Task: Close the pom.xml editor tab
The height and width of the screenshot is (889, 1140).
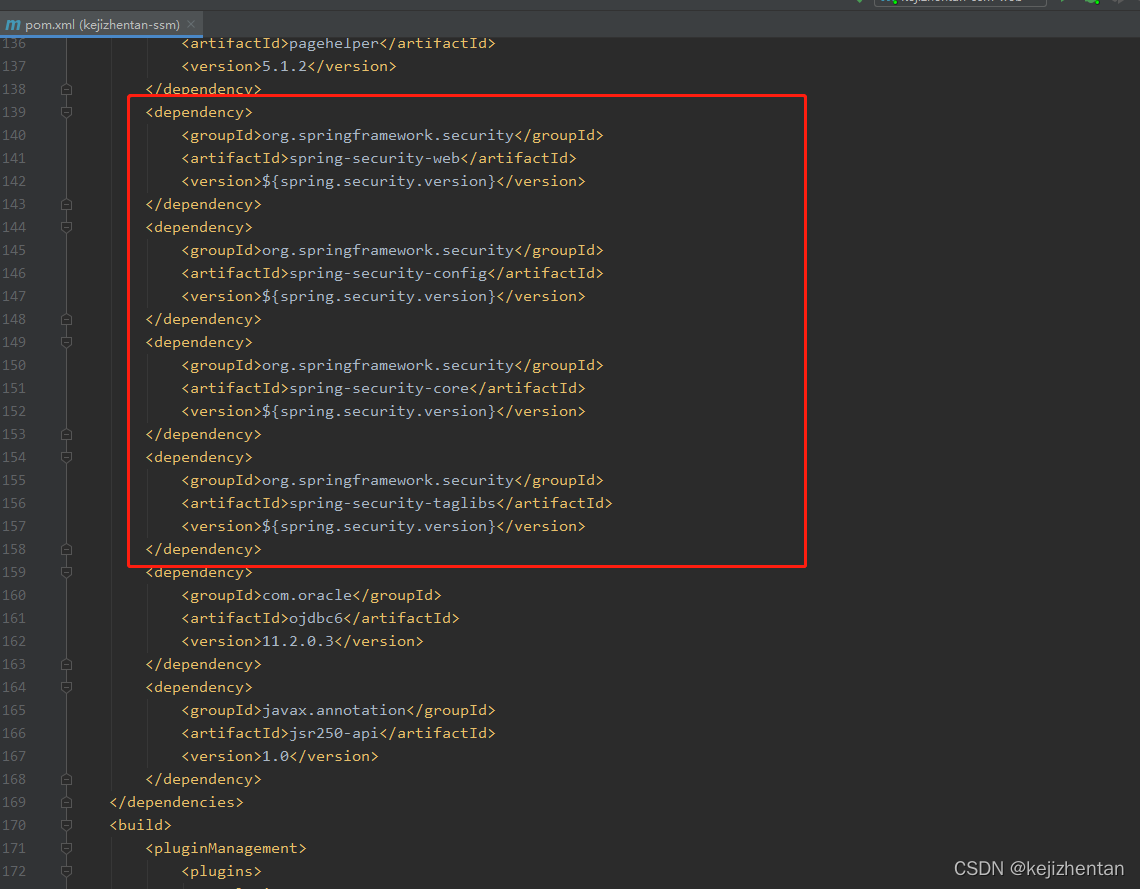Action: [191, 25]
